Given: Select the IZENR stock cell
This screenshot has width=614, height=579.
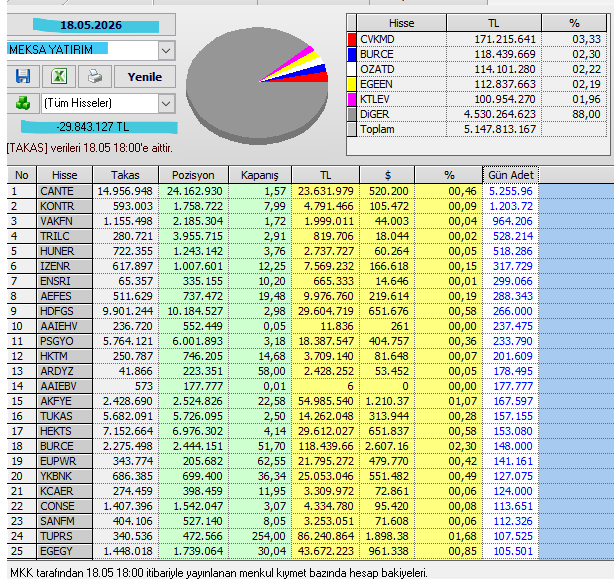Looking at the screenshot, I should point(65,266).
